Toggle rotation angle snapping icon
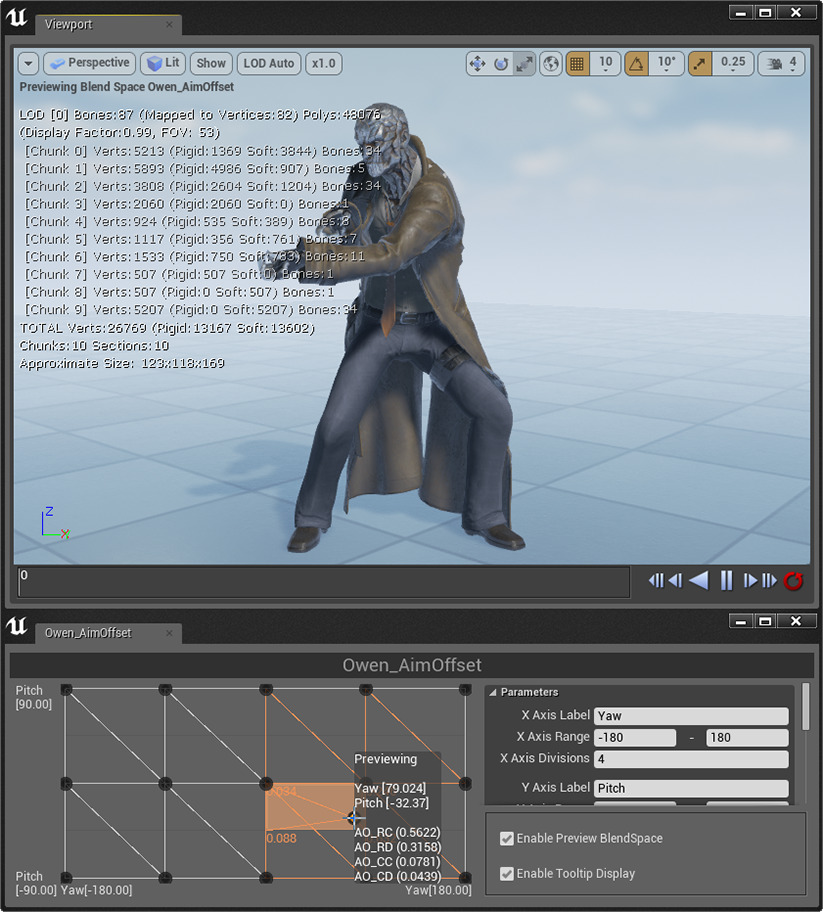 coord(637,63)
